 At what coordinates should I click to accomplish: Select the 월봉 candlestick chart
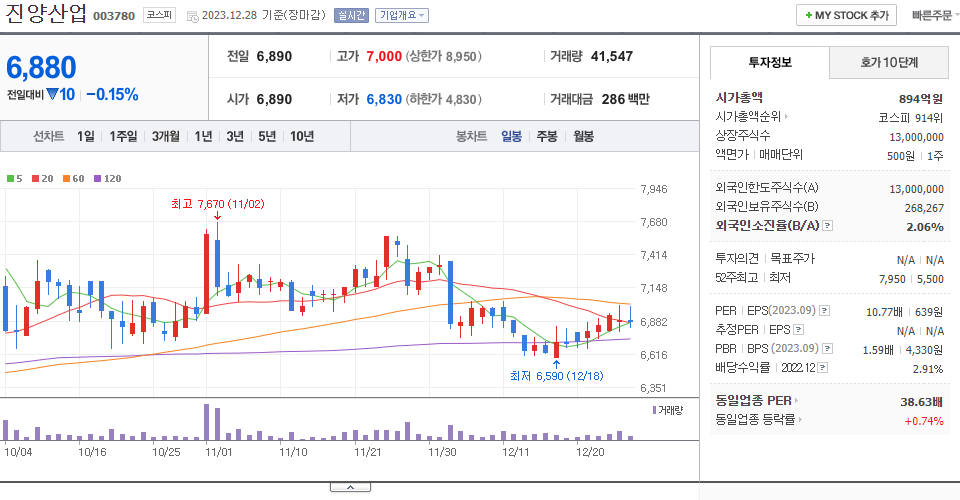[x=583, y=136]
